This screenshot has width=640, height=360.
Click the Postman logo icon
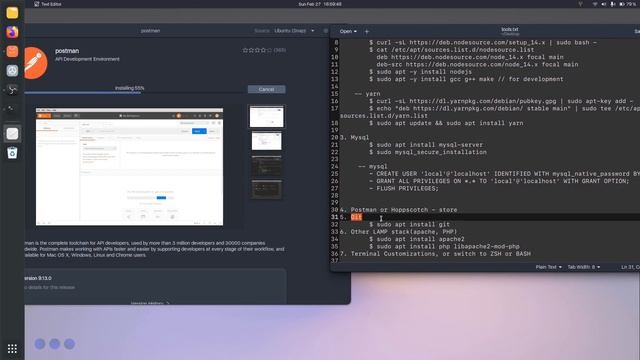point(35,63)
